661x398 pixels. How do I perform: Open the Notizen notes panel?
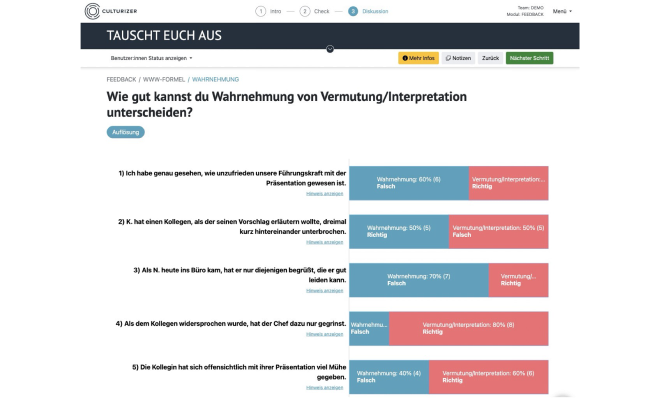click(458, 58)
